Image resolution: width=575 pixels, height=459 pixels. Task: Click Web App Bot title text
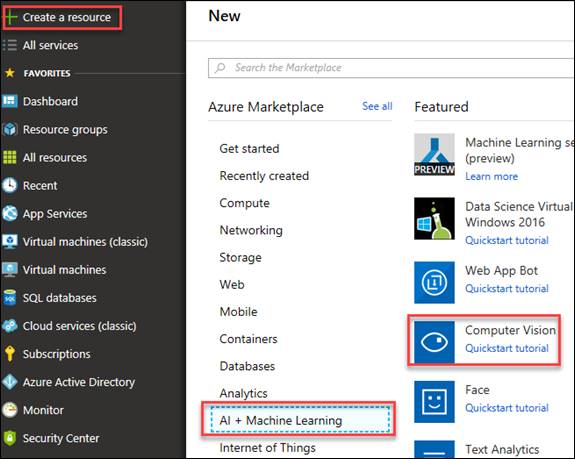tap(501, 271)
